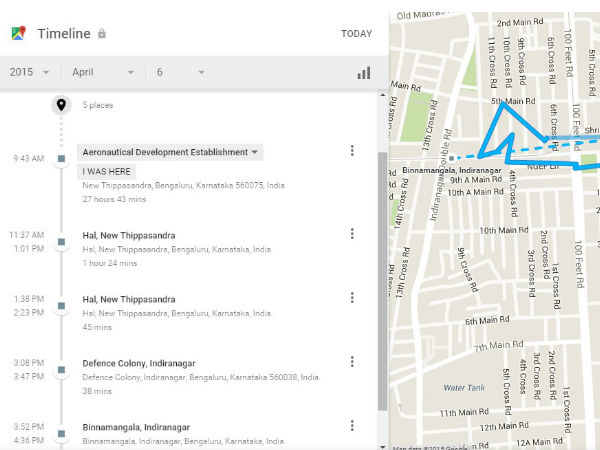The image size is (600, 450).
Task: Jump to TODAY in the timeline
Action: [x=356, y=34]
